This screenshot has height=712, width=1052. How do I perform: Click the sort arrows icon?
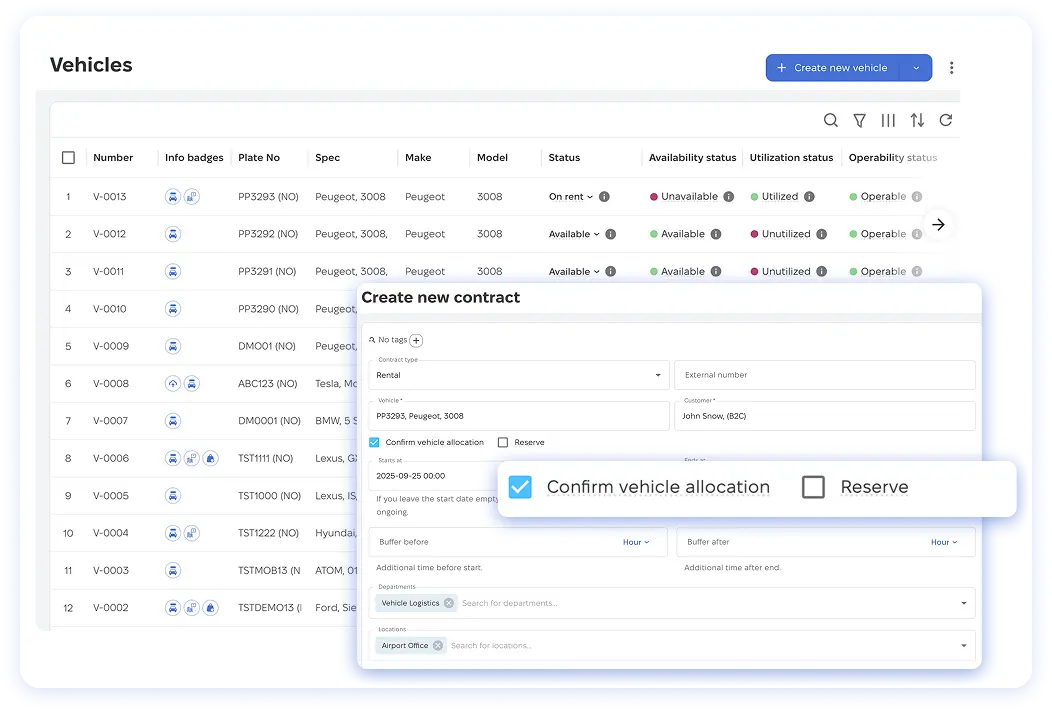click(917, 120)
